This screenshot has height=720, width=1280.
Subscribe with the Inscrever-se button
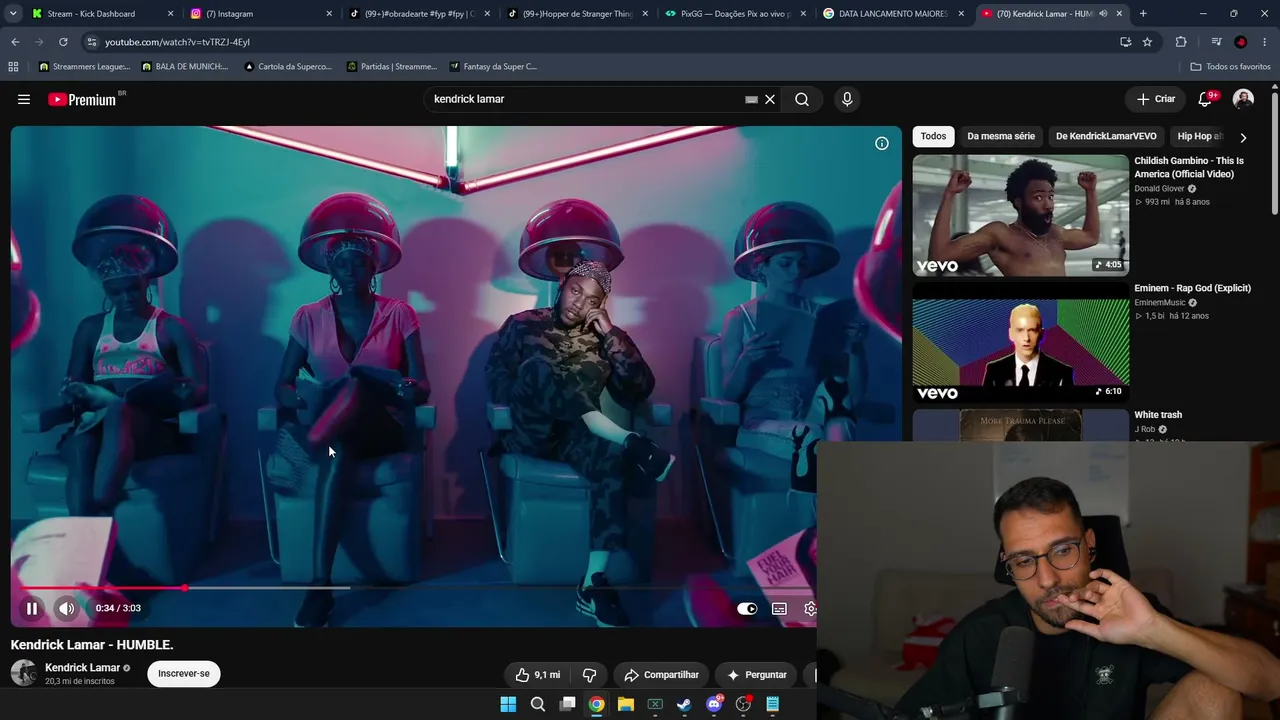(x=184, y=673)
